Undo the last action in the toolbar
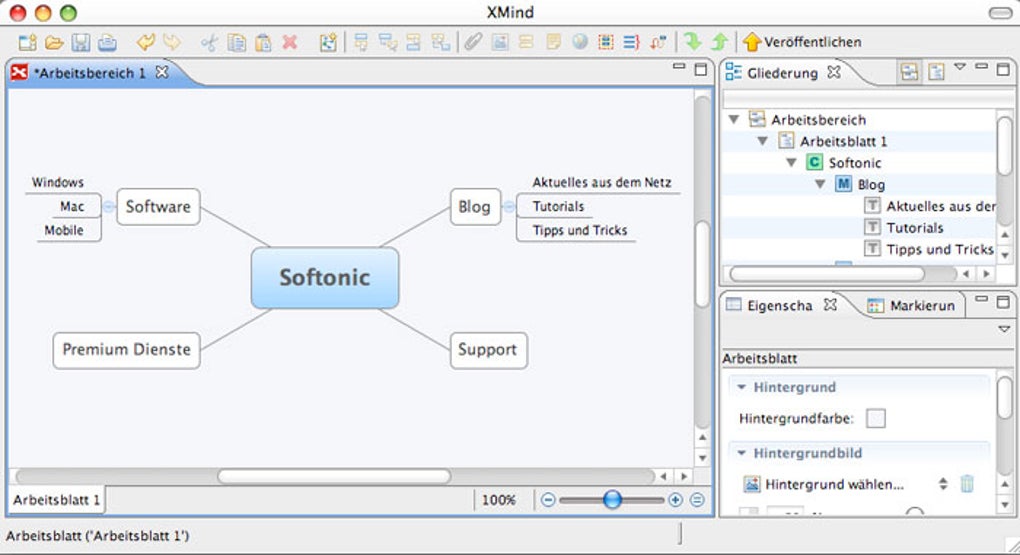This screenshot has height=555, width=1020. (146, 43)
